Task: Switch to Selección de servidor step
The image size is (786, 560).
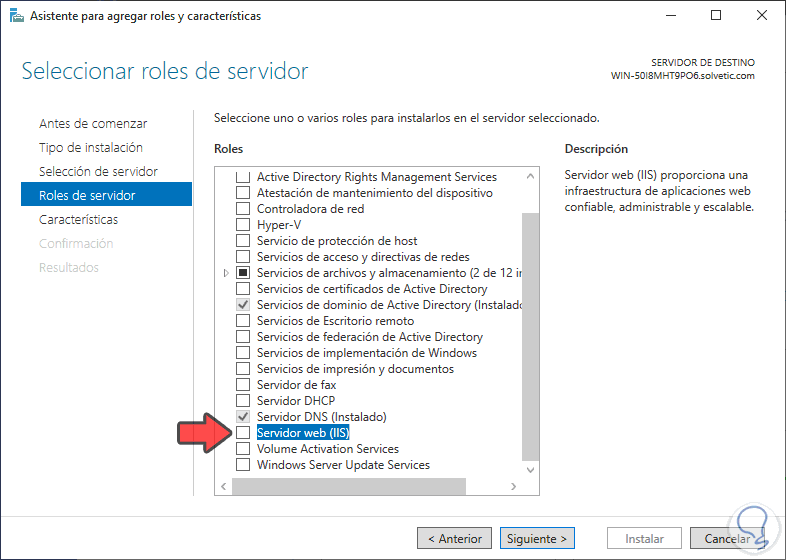Action: 98,172
